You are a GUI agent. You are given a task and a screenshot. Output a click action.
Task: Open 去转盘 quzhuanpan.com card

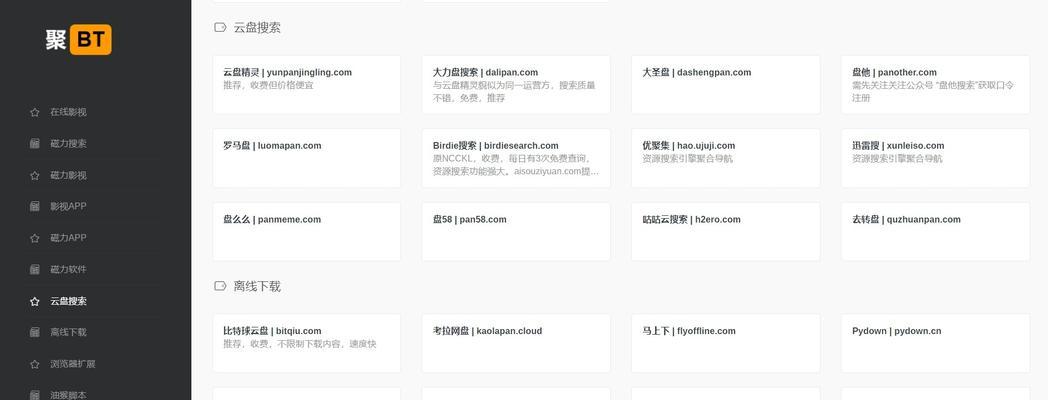[935, 231]
